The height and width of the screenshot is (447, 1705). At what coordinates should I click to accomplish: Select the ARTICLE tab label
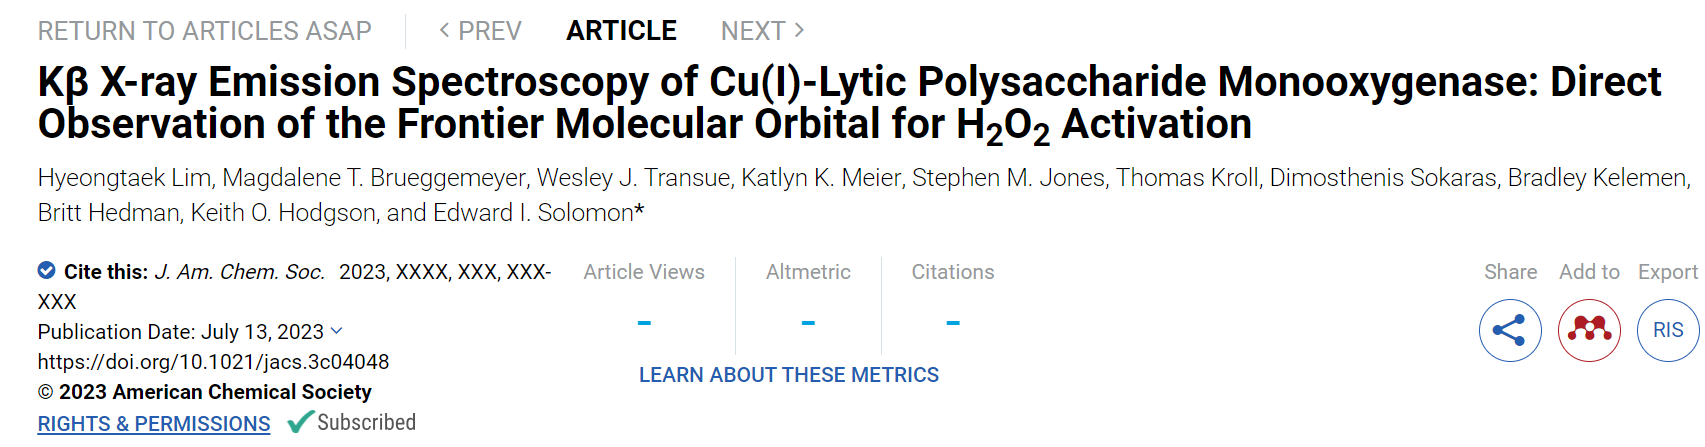point(621,31)
